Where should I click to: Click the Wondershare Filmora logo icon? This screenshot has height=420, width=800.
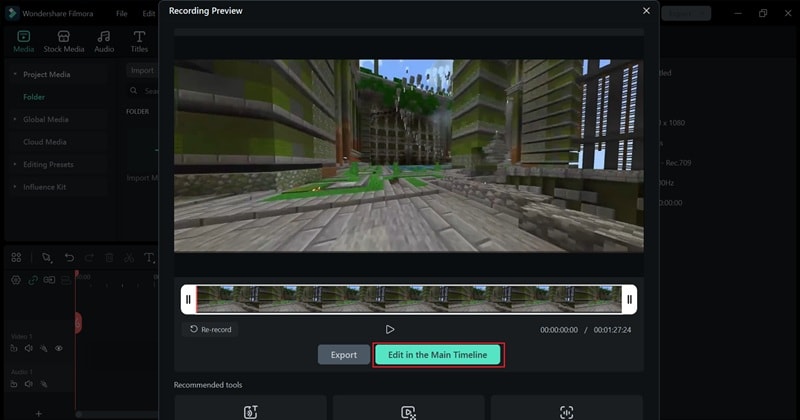12,13
